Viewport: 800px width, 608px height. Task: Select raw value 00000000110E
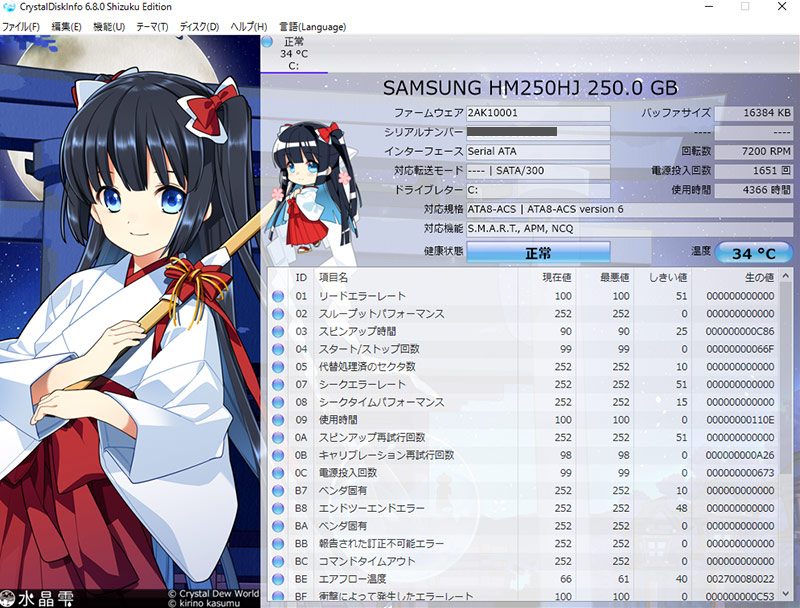click(740, 420)
